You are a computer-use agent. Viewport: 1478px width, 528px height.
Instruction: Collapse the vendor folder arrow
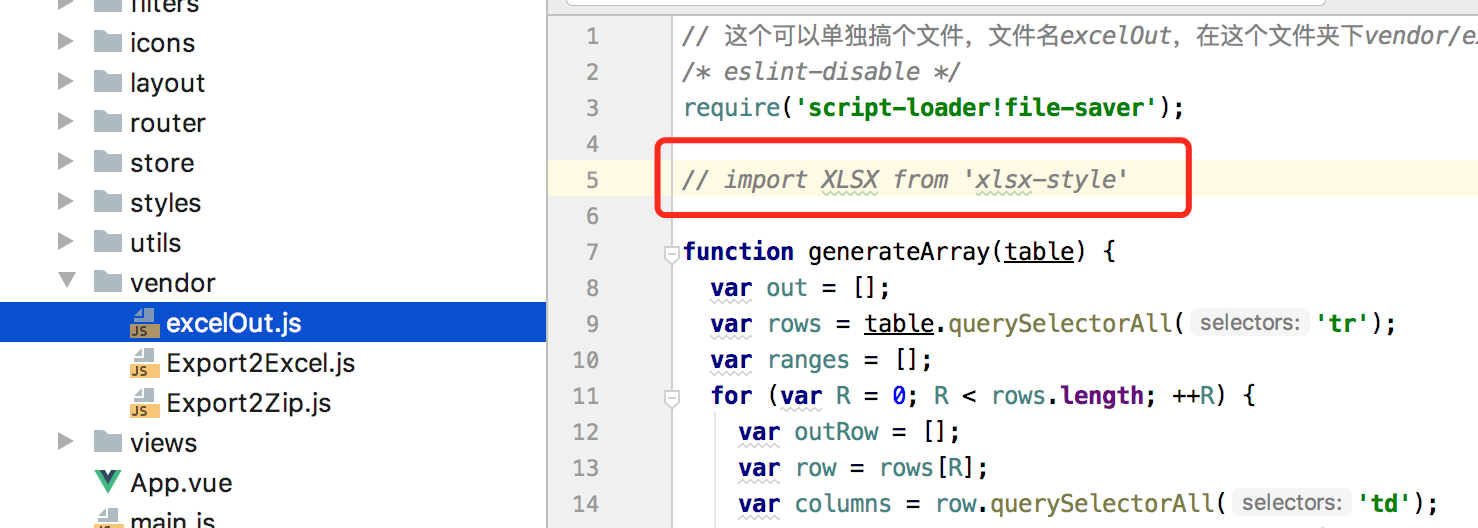point(66,282)
